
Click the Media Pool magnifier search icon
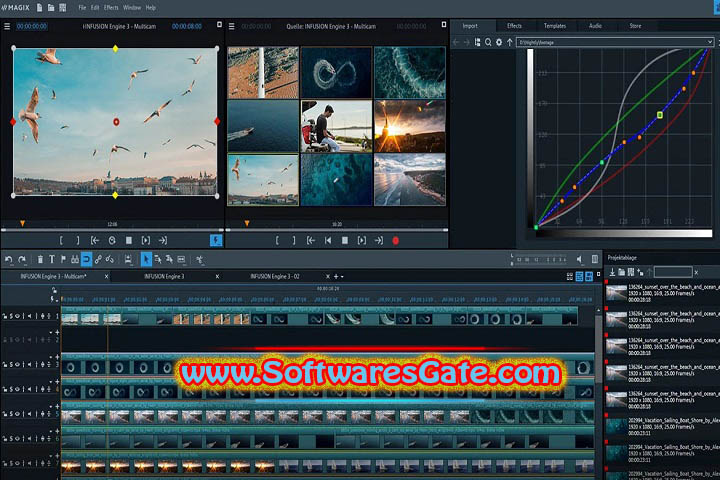[x=488, y=42]
